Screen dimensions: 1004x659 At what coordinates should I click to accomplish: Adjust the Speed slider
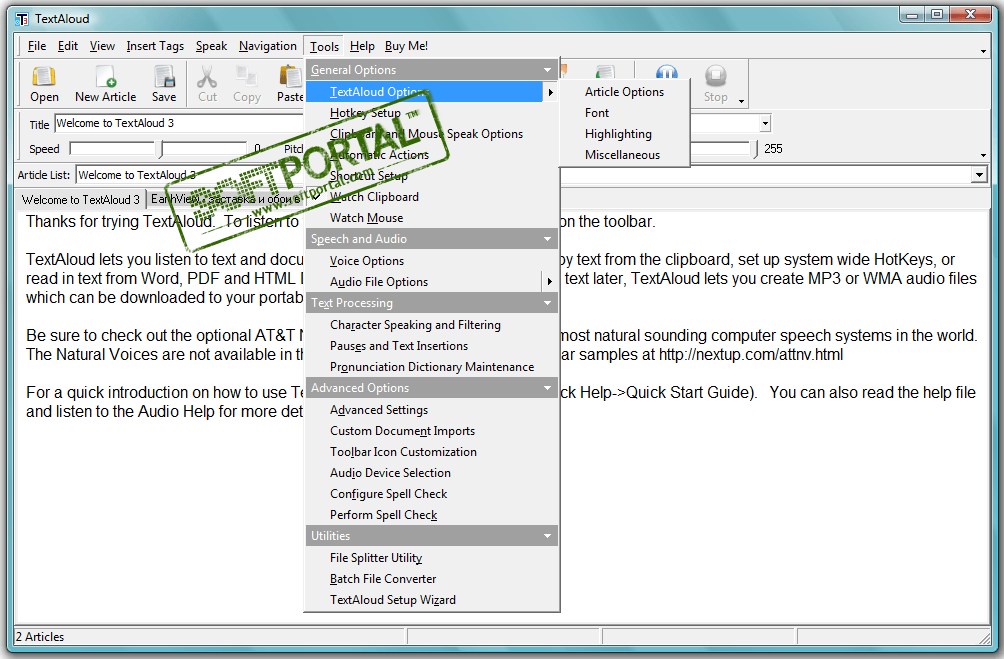(x=158, y=149)
